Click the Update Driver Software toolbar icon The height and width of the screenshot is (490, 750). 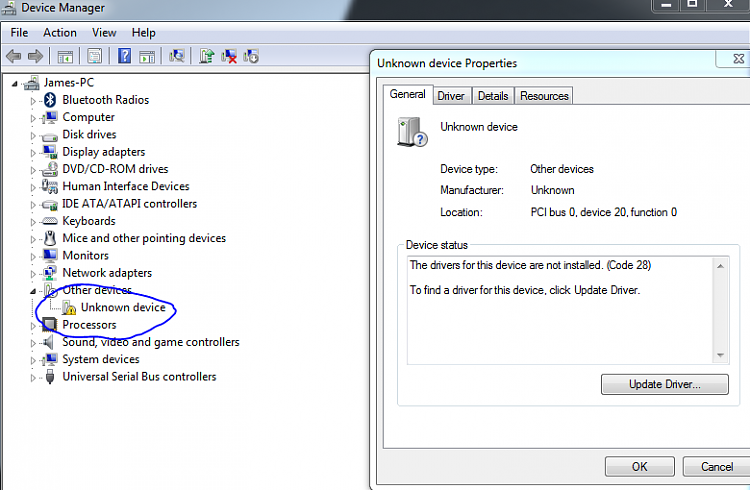pos(207,56)
